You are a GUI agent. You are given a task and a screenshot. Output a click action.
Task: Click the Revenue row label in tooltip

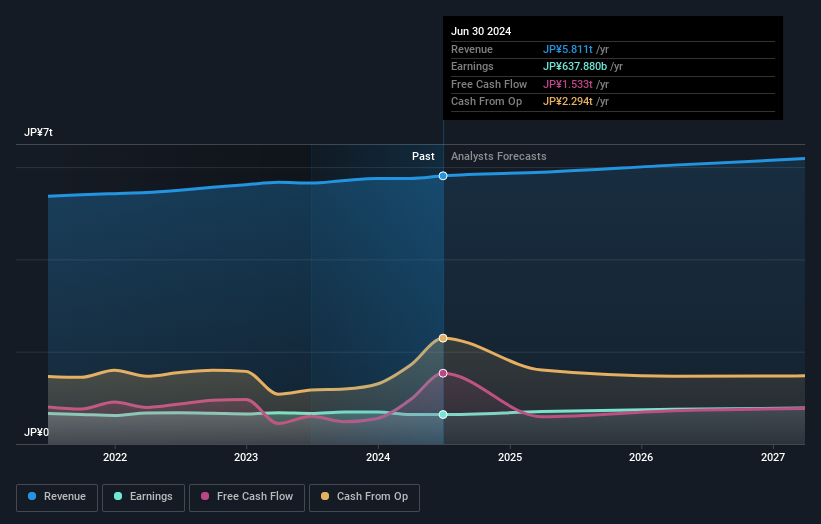(x=472, y=49)
